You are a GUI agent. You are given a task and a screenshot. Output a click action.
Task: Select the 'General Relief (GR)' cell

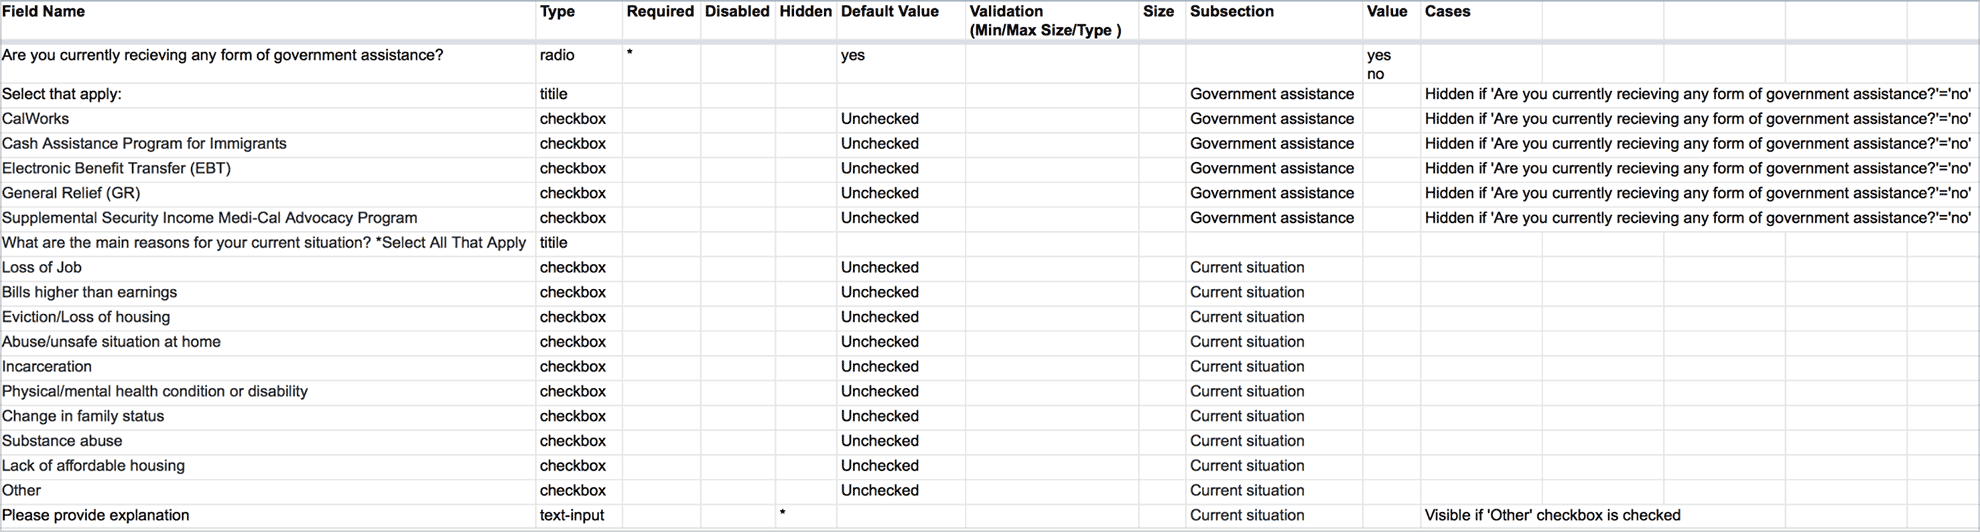click(x=71, y=193)
